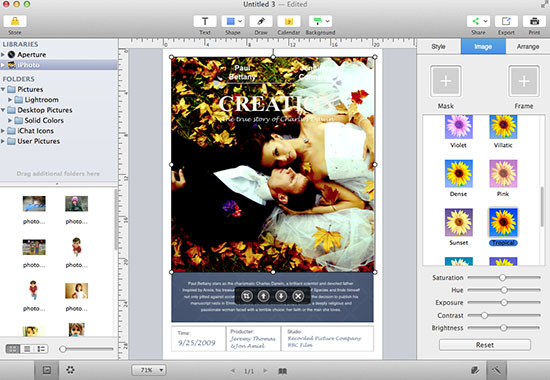Open the Store from the toolbar

[15, 21]
